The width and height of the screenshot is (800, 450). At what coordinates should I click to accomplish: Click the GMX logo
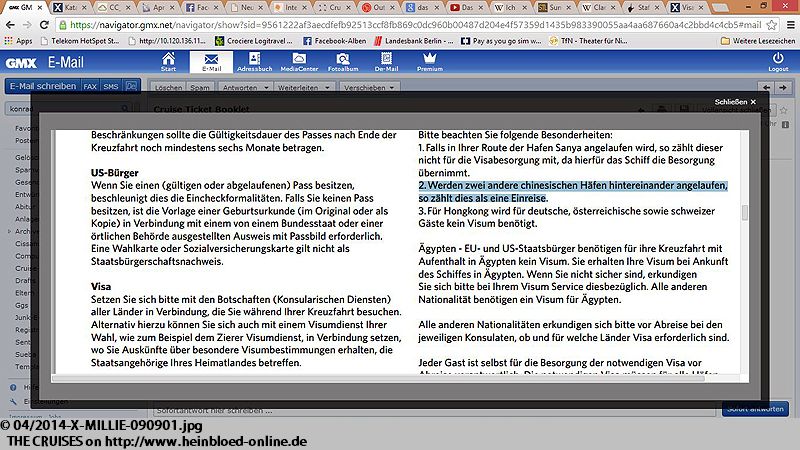[x=21, y=63]
